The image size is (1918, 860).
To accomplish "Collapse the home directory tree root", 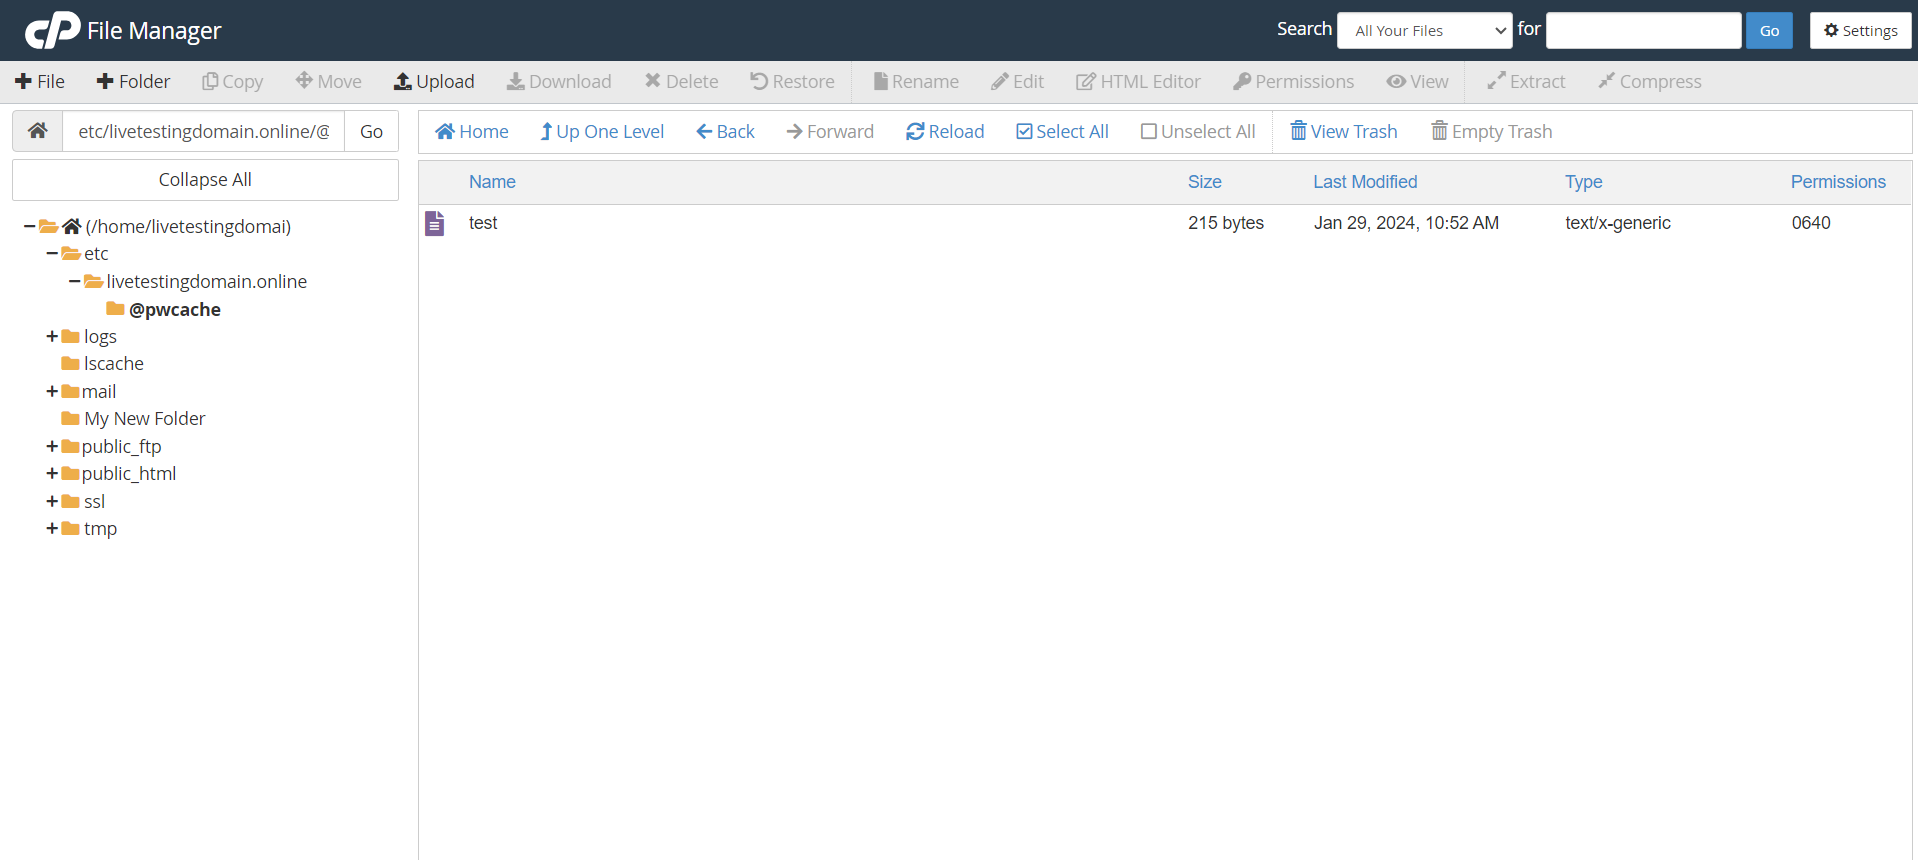I will point(29,226).
